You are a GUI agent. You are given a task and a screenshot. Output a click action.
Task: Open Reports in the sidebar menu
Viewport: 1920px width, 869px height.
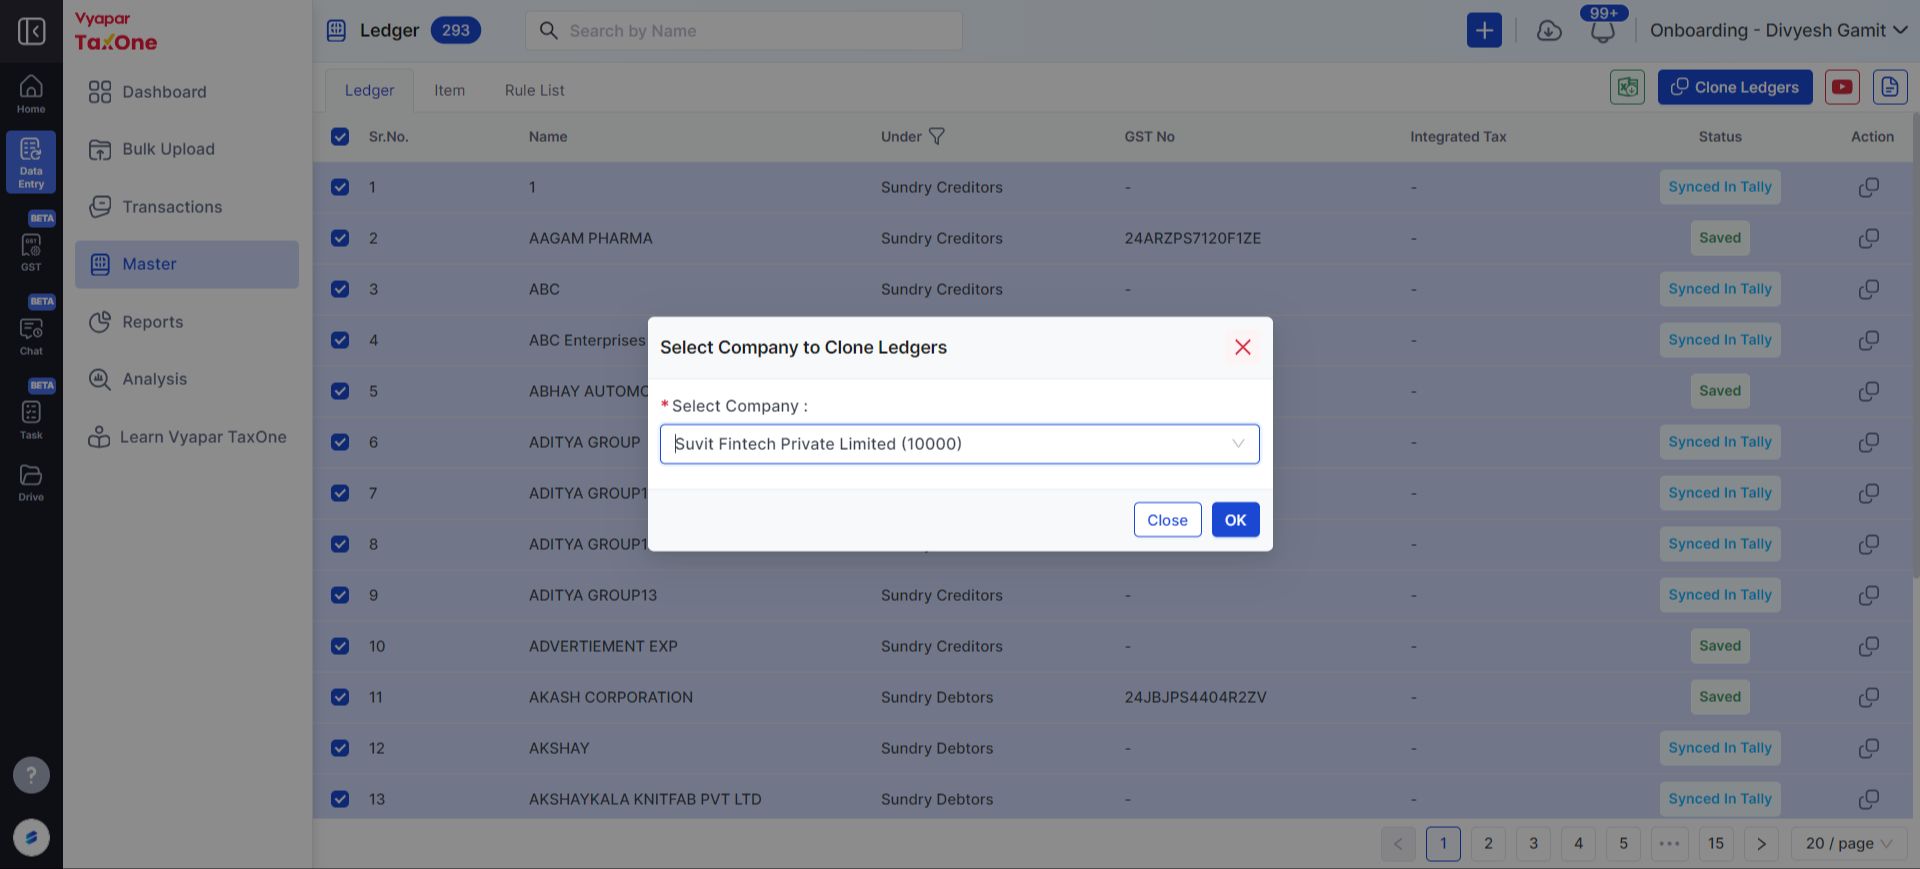coord(186,322)
